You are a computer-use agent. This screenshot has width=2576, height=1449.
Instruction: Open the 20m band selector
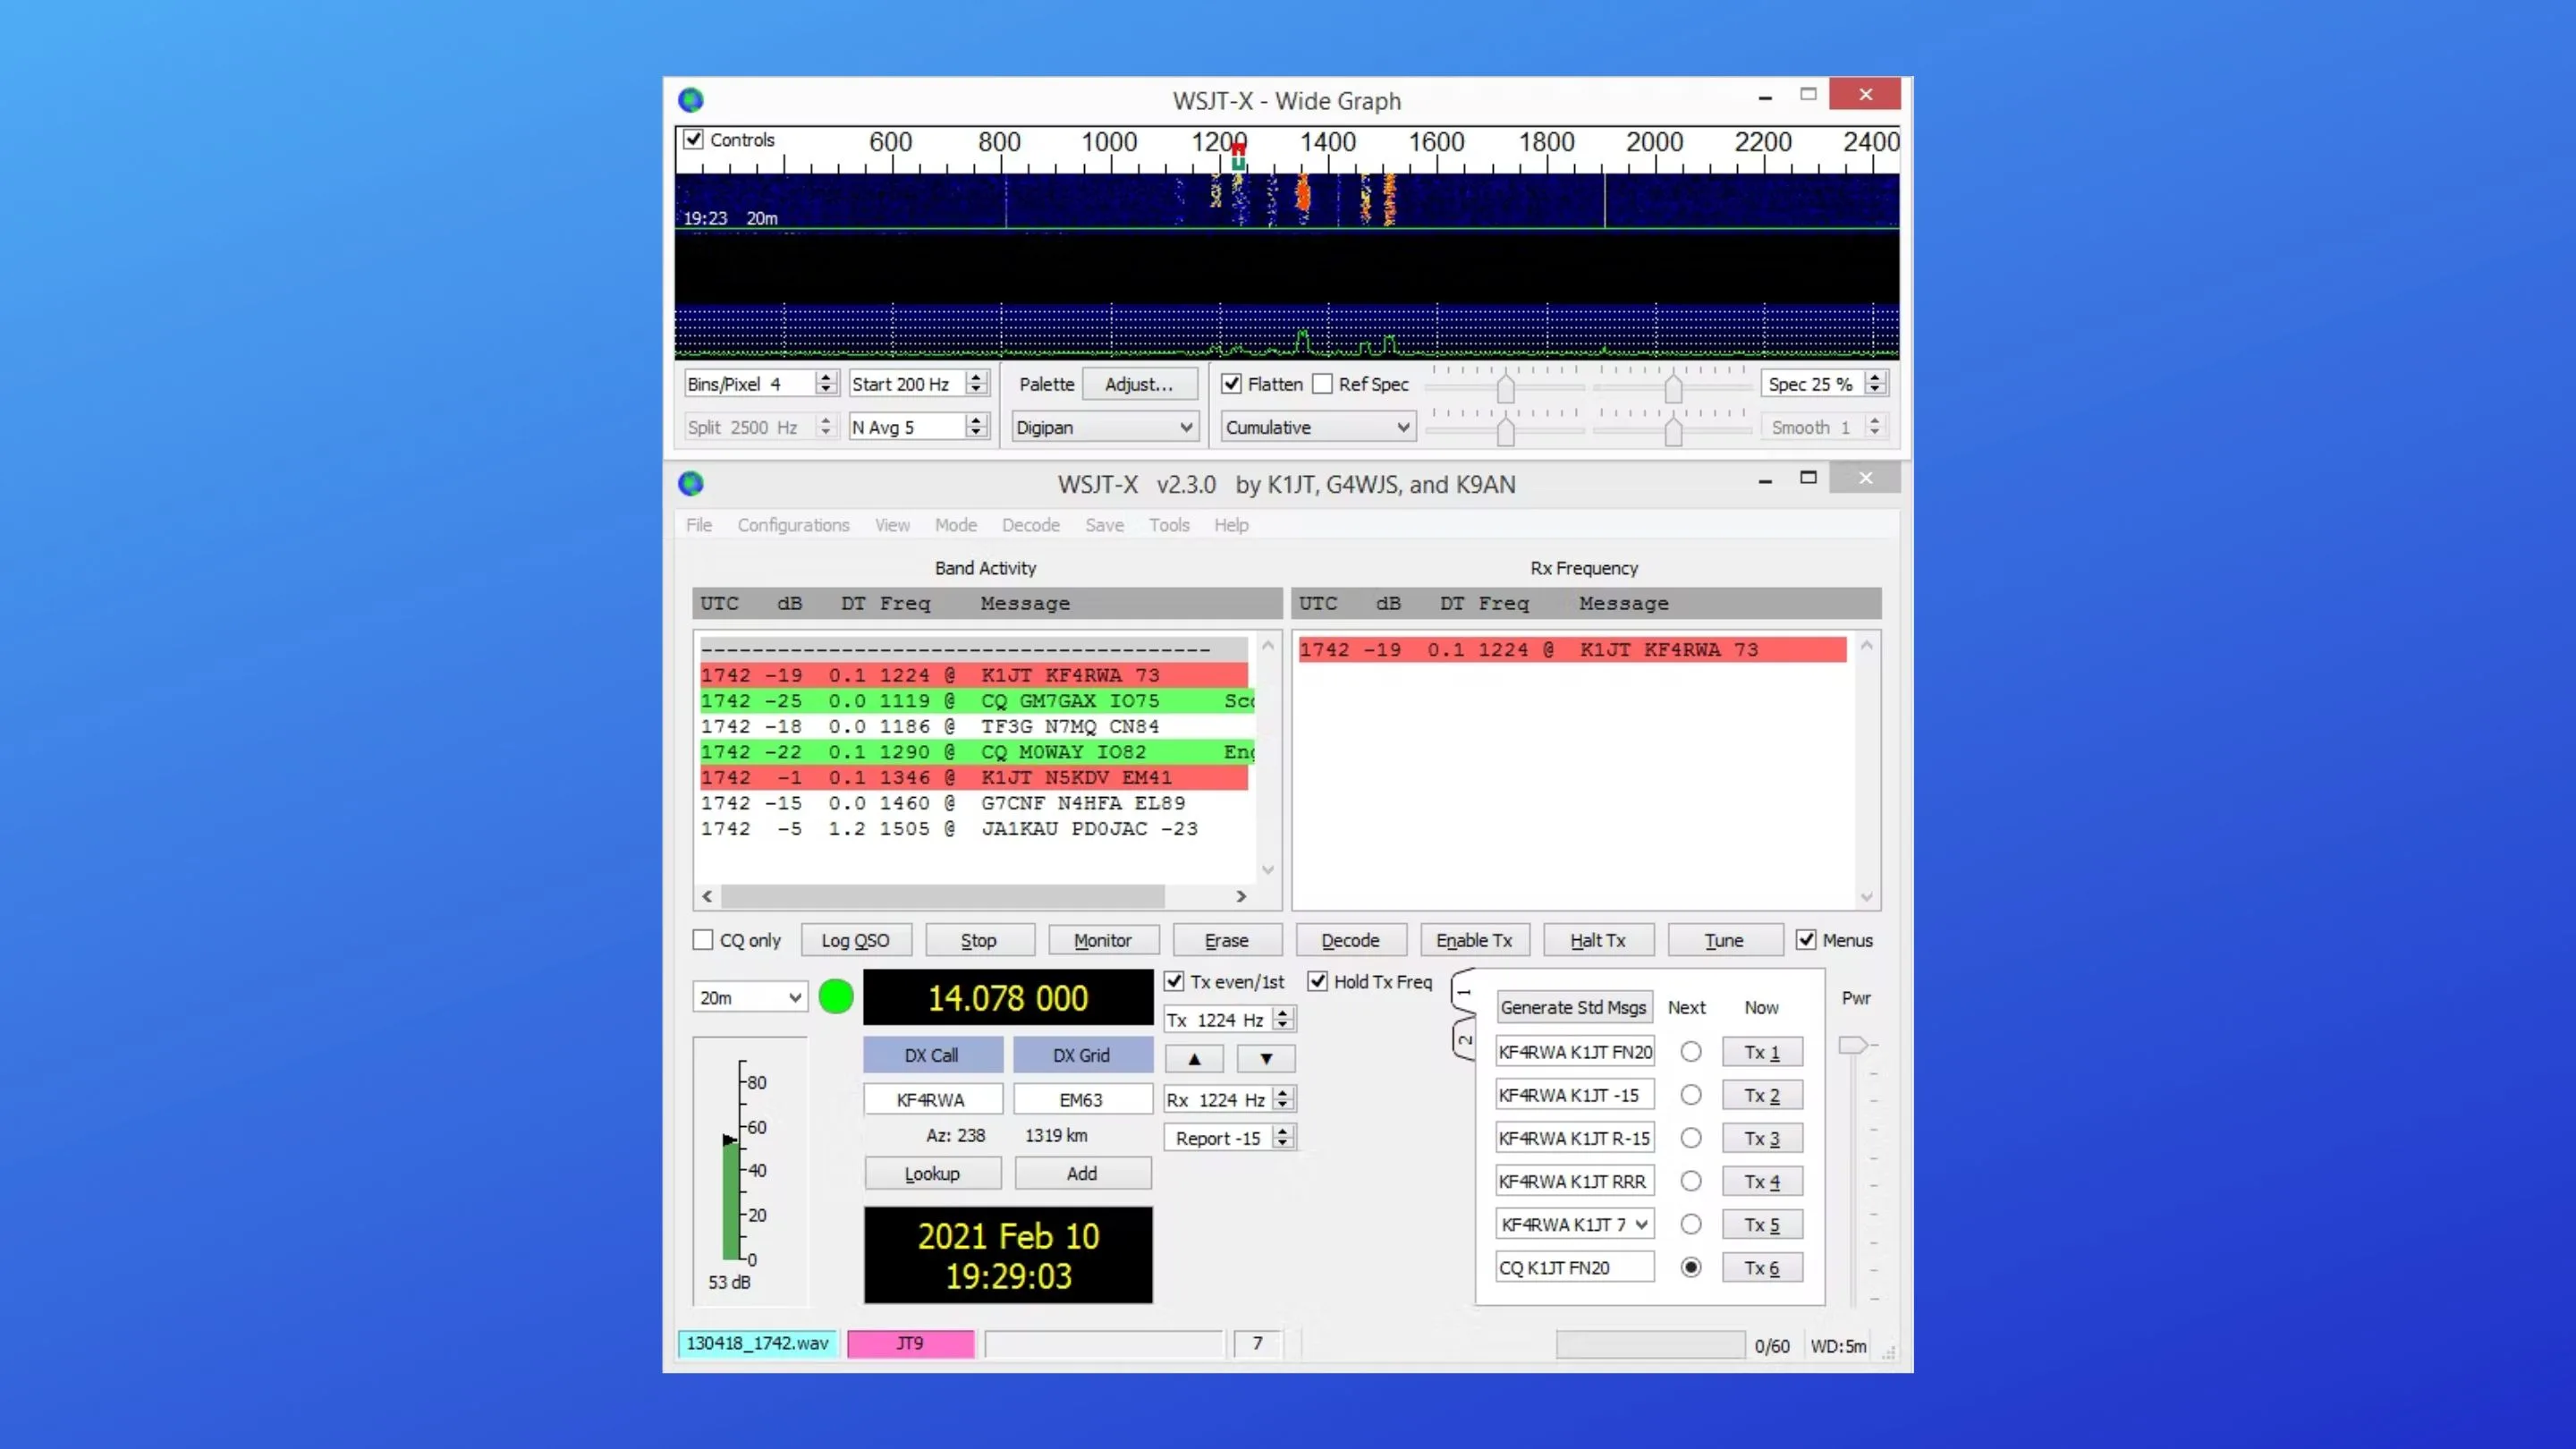pyautogui.click(x=750, y=998)
